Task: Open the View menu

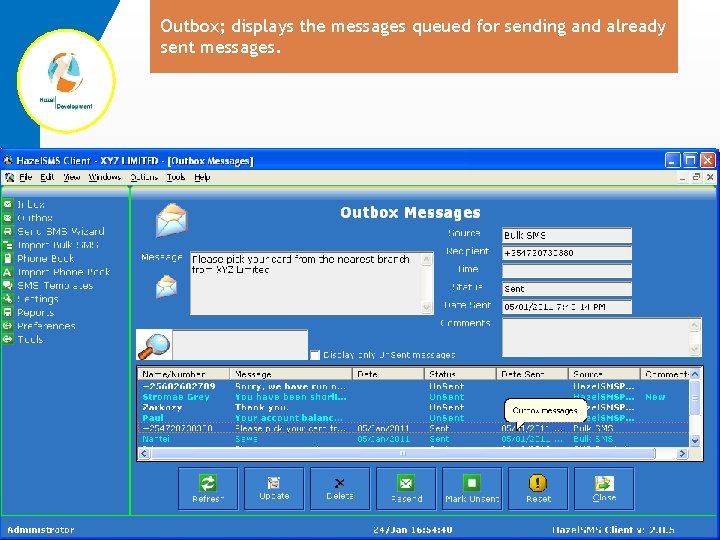Action: click(x=72, y=177)
